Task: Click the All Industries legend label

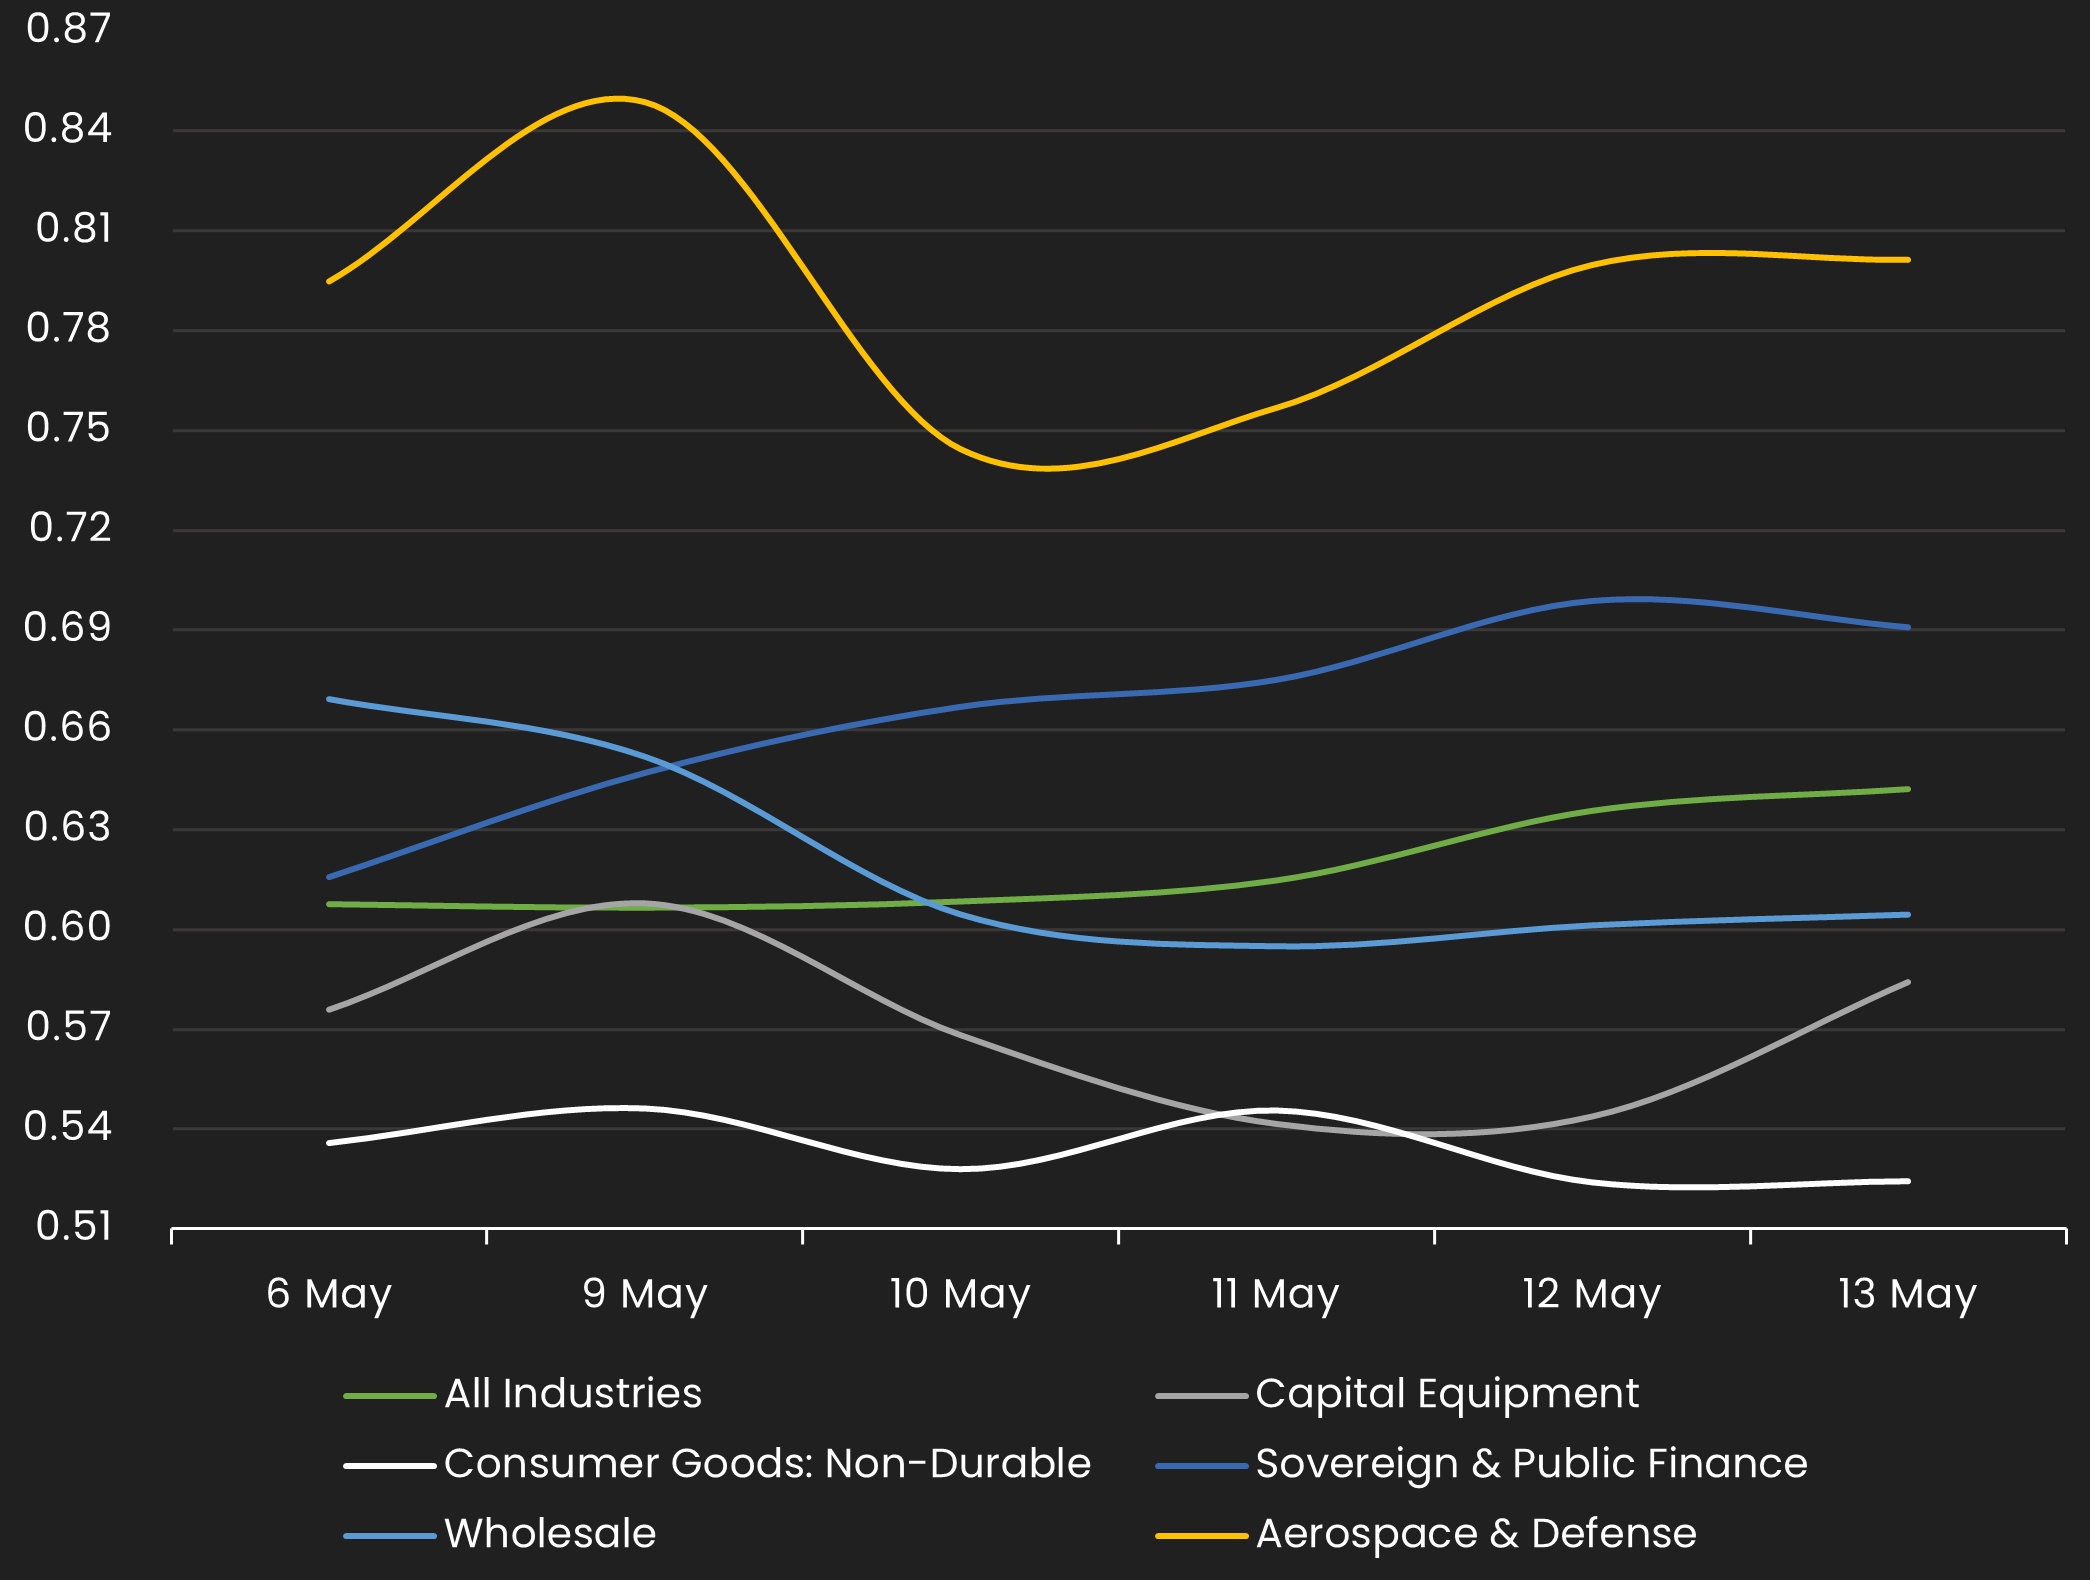Action: pyautogui.click(x=572, y=1394)
